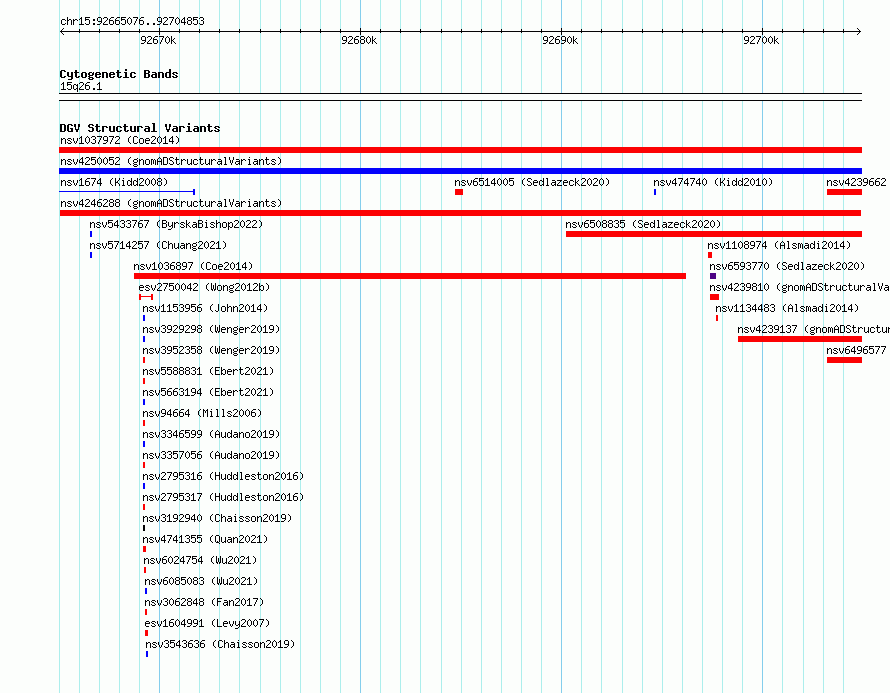Click the Cytogenetic Bands track title
Screen dimensions: 890x693
pyautogui.click(x=119, y=74)
